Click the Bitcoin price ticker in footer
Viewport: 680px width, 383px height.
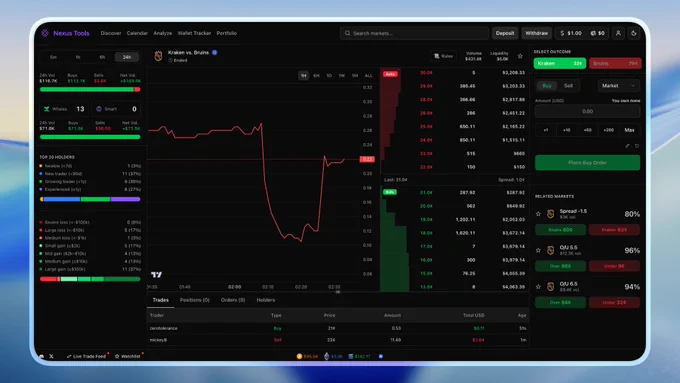307,356
